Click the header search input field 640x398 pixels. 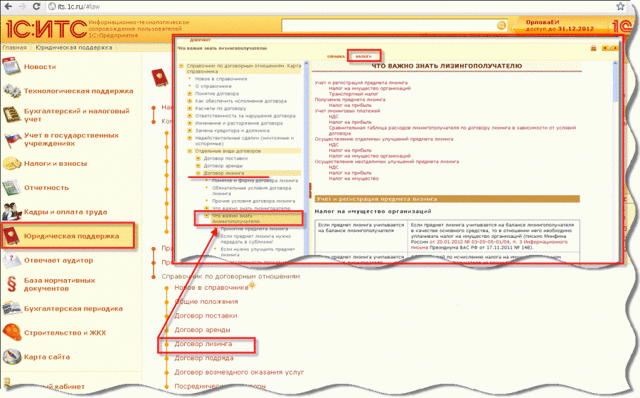point(389,26)
